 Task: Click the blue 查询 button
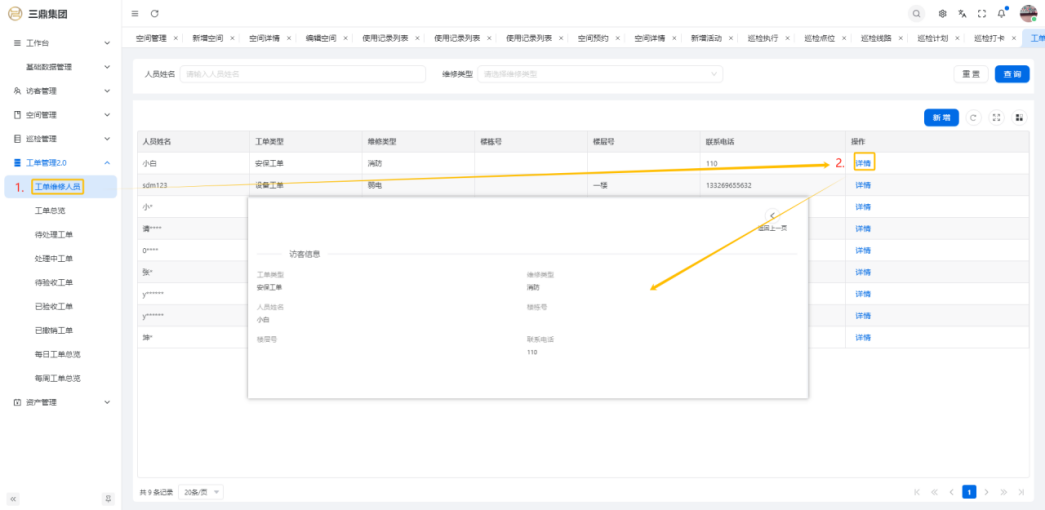tap(1011, 74)
